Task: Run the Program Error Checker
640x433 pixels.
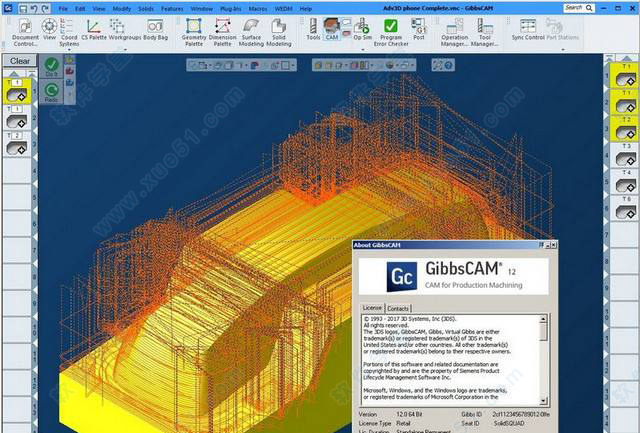Action: pyautogui.click(x=391, y=32)
